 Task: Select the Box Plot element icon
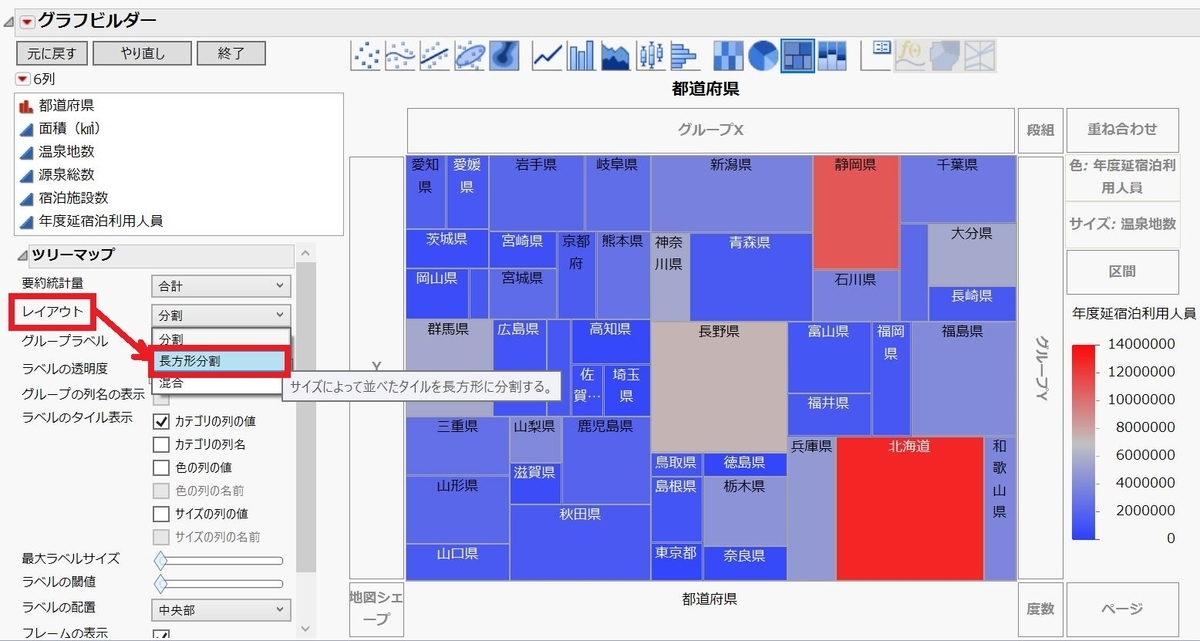[x=652, y=55]
